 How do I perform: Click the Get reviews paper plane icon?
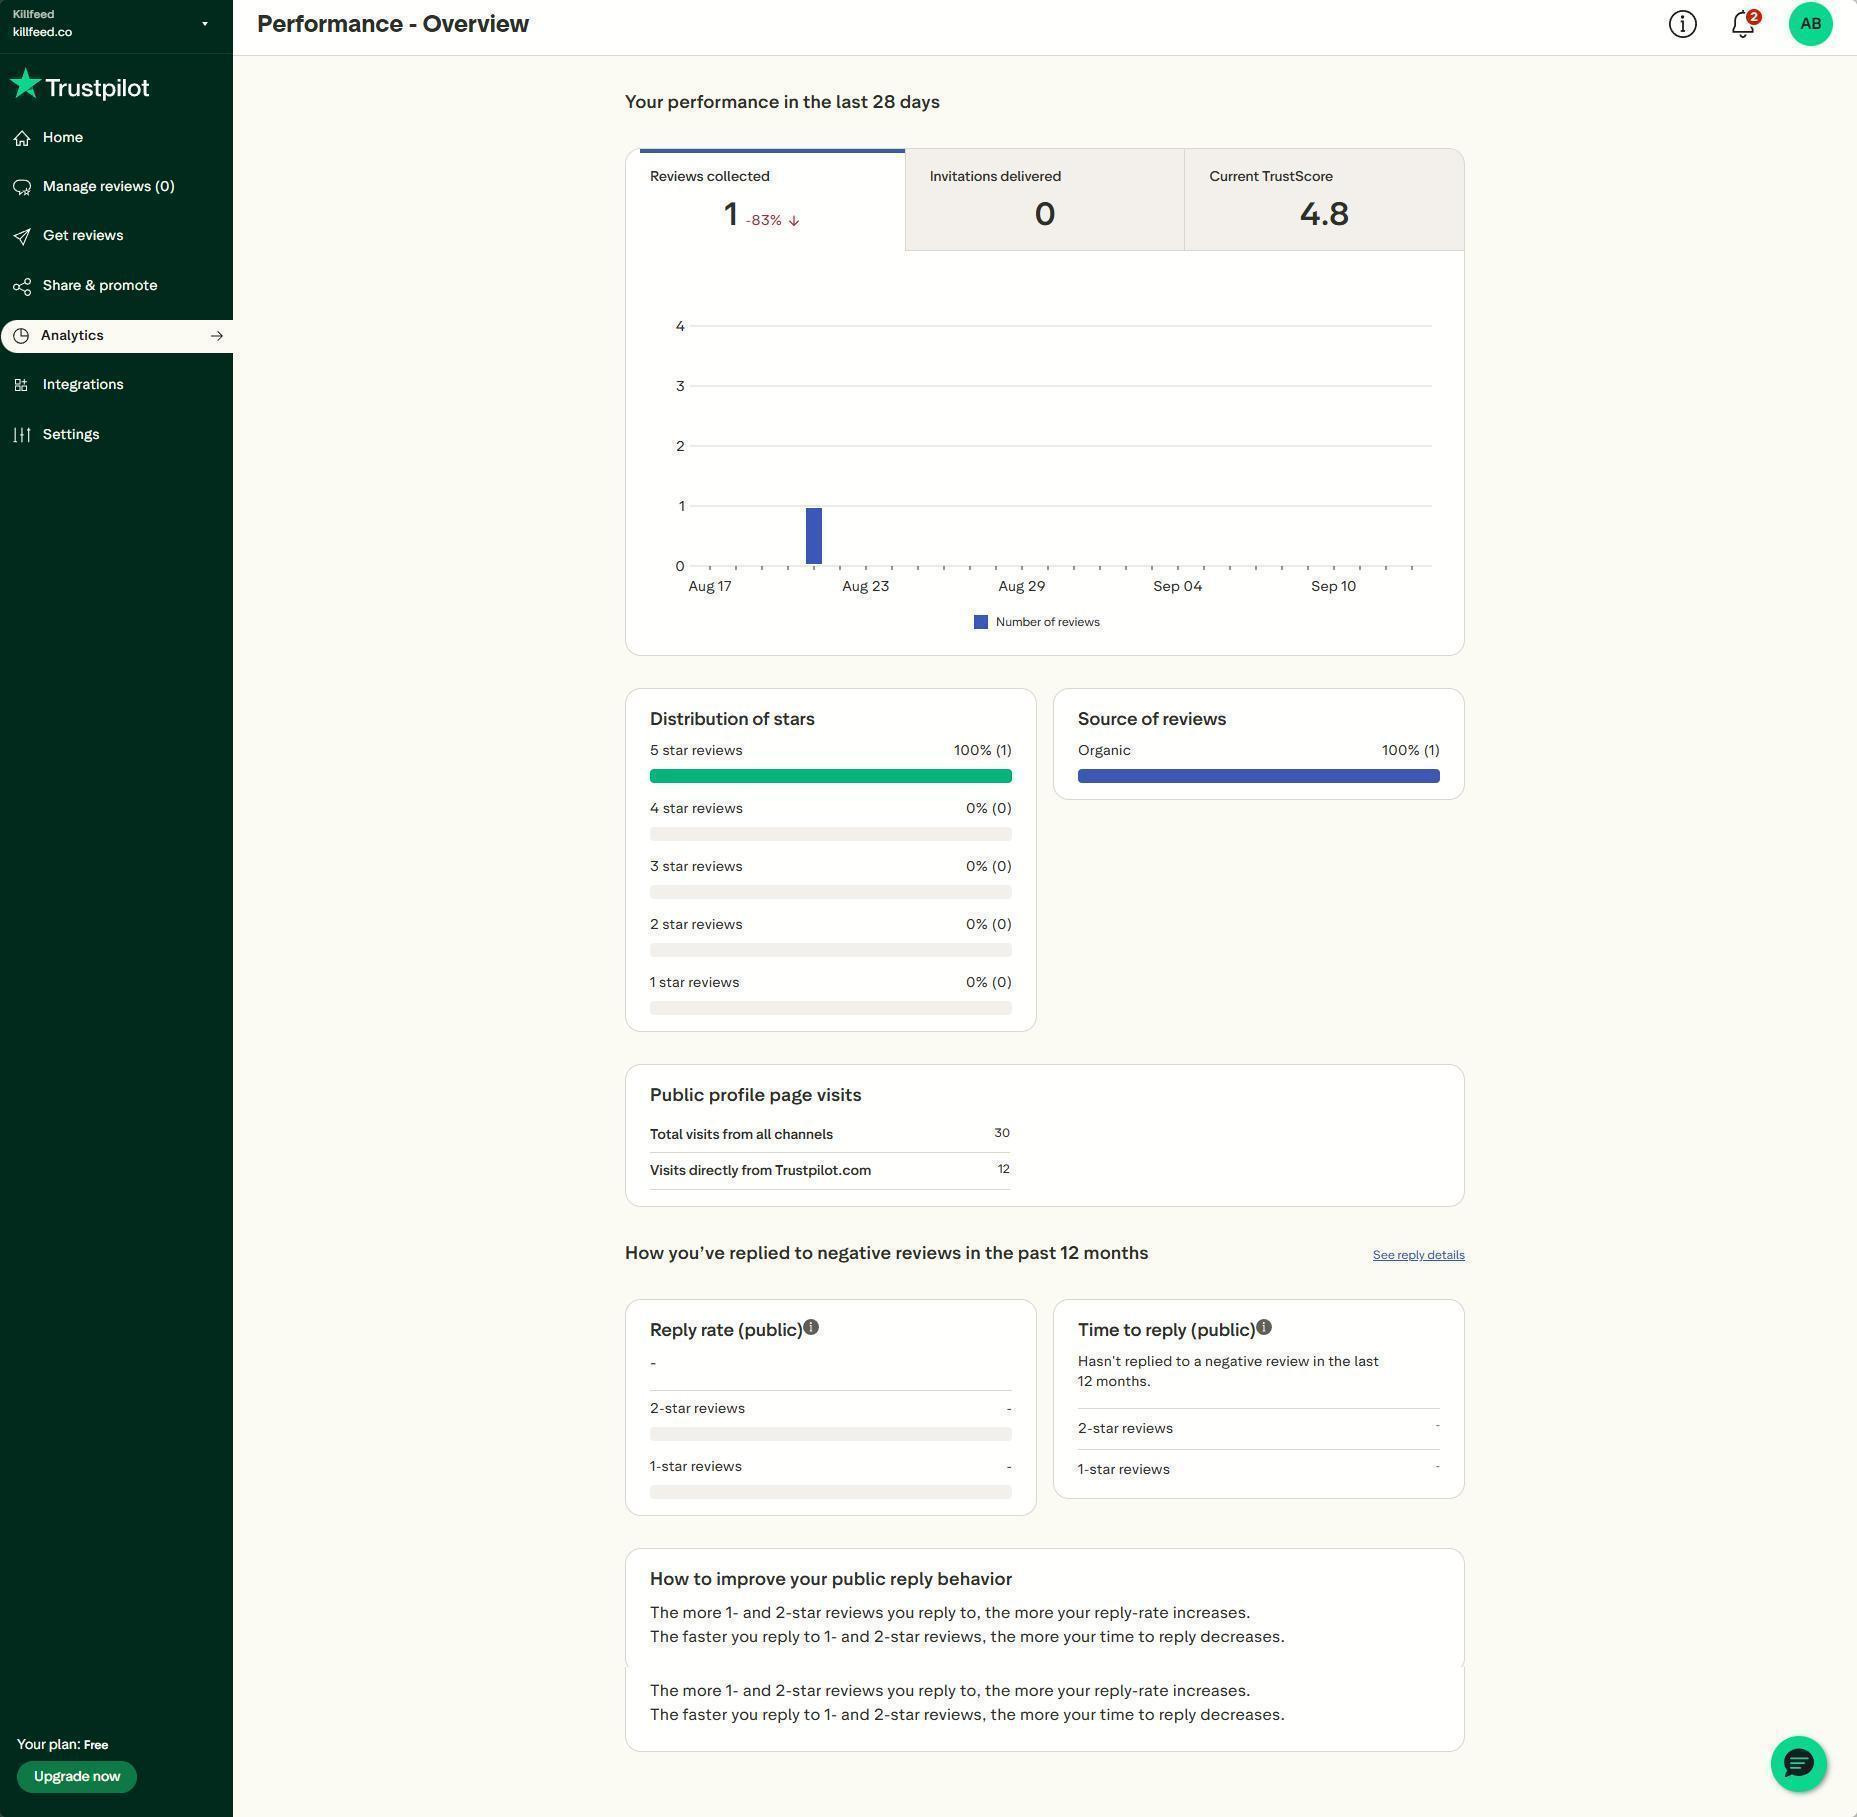(22, 236)
